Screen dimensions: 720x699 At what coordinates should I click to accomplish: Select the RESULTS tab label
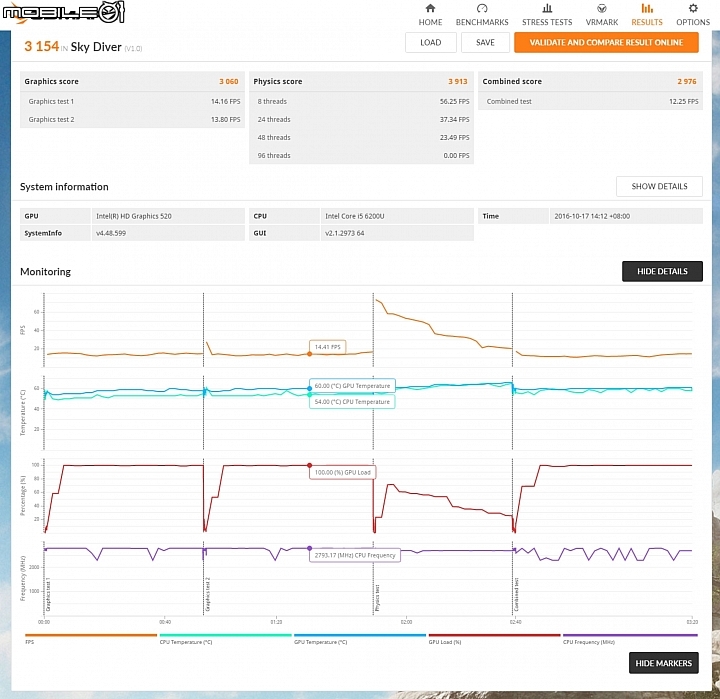click(x=647, y=22)
